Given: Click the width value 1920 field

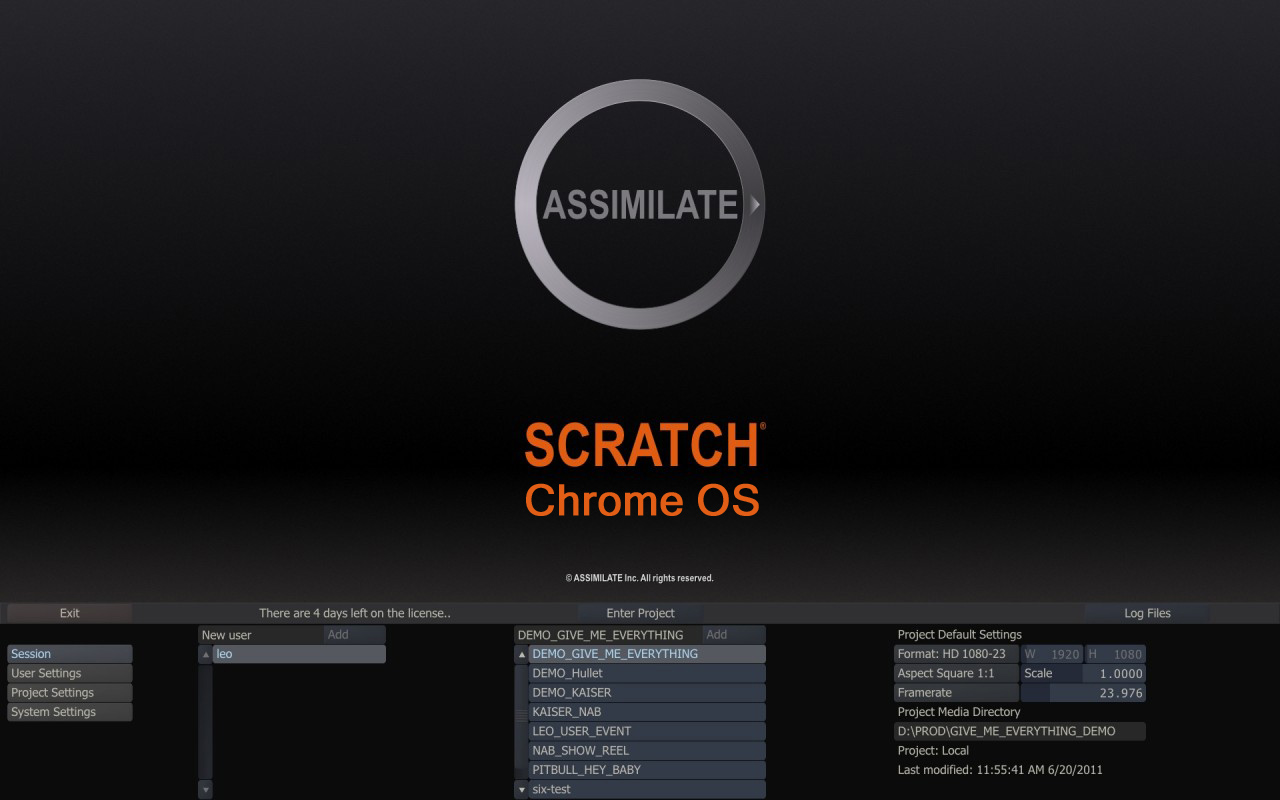Looking at the screenshot, I should [x=1051, y=654].
